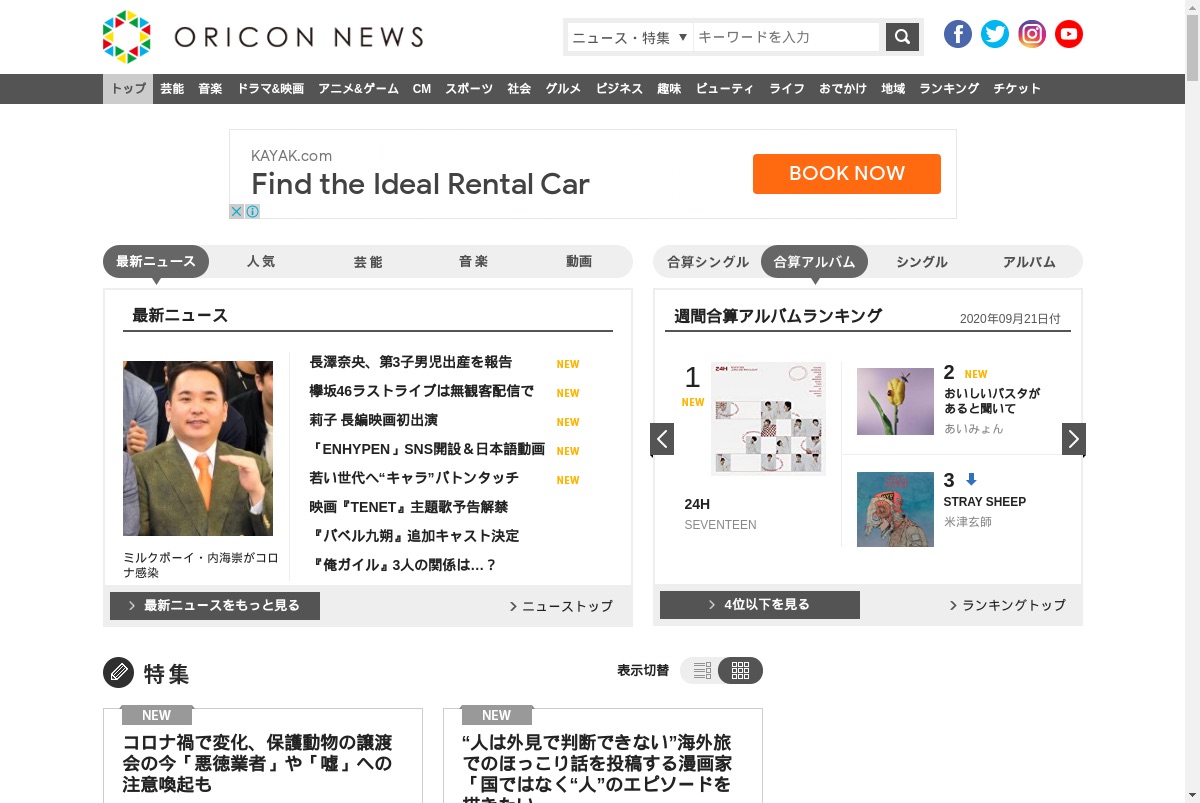Open the おいしいパスタがあると聞いて album cover
This screenshot has width=1200, height=803.
point(895,401)
